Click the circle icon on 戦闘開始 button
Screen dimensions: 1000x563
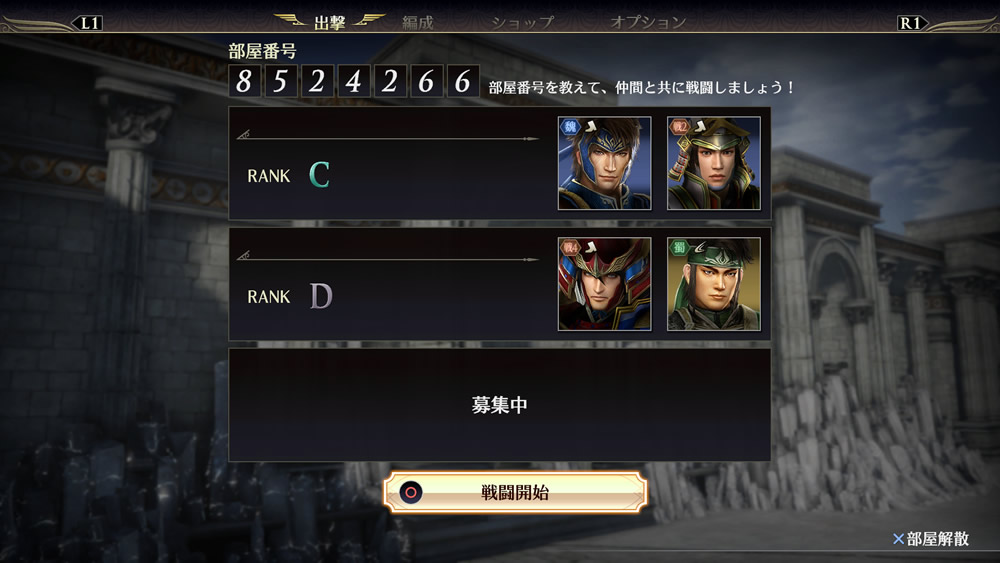pyautogui.click(x=411, y=492)
